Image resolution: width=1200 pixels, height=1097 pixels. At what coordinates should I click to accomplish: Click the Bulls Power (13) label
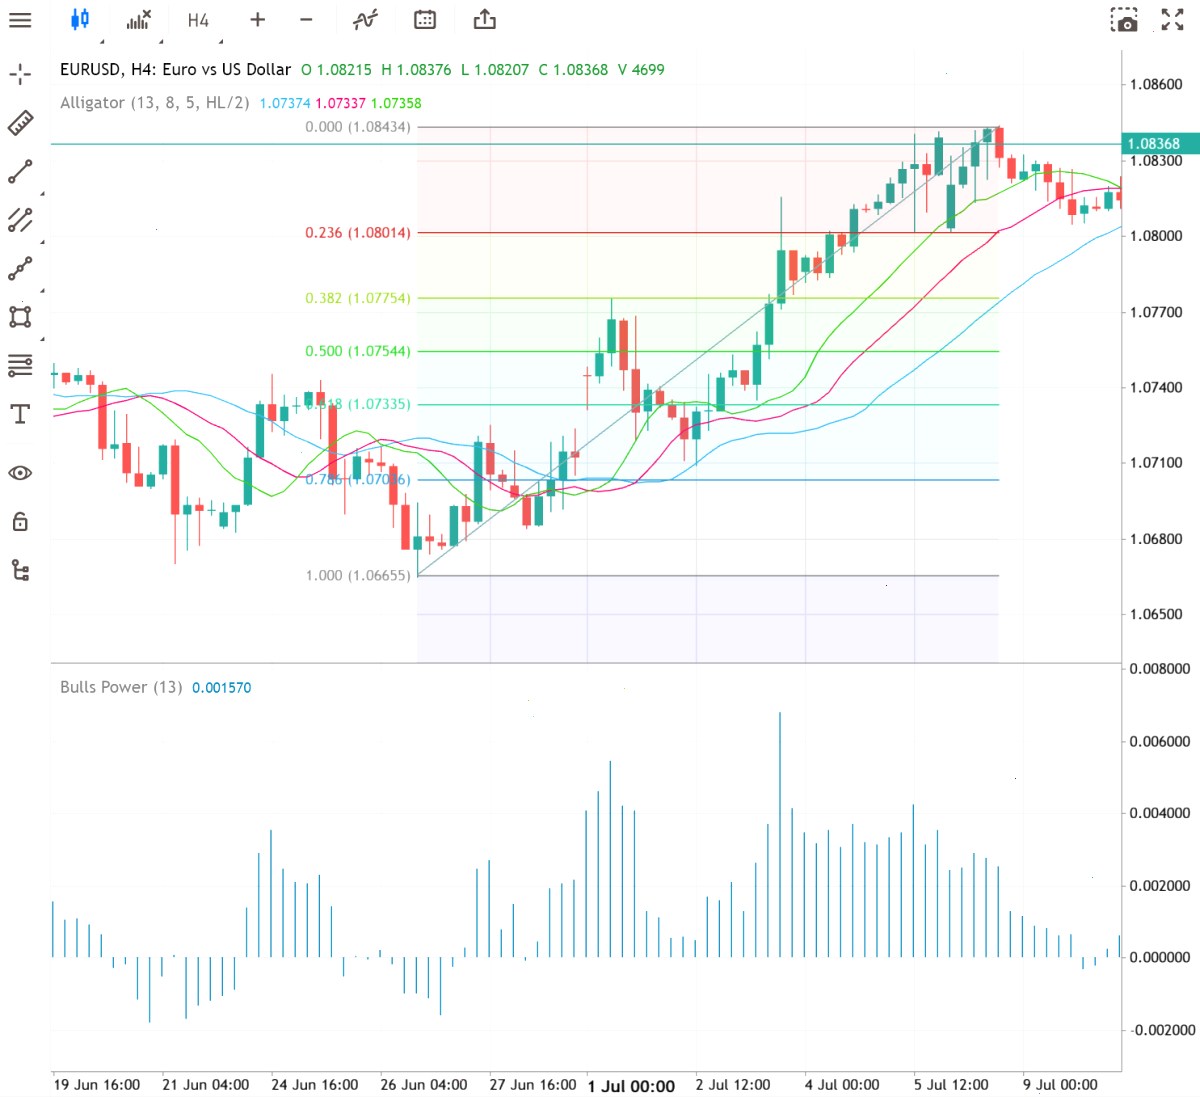[x=121, y=687]
